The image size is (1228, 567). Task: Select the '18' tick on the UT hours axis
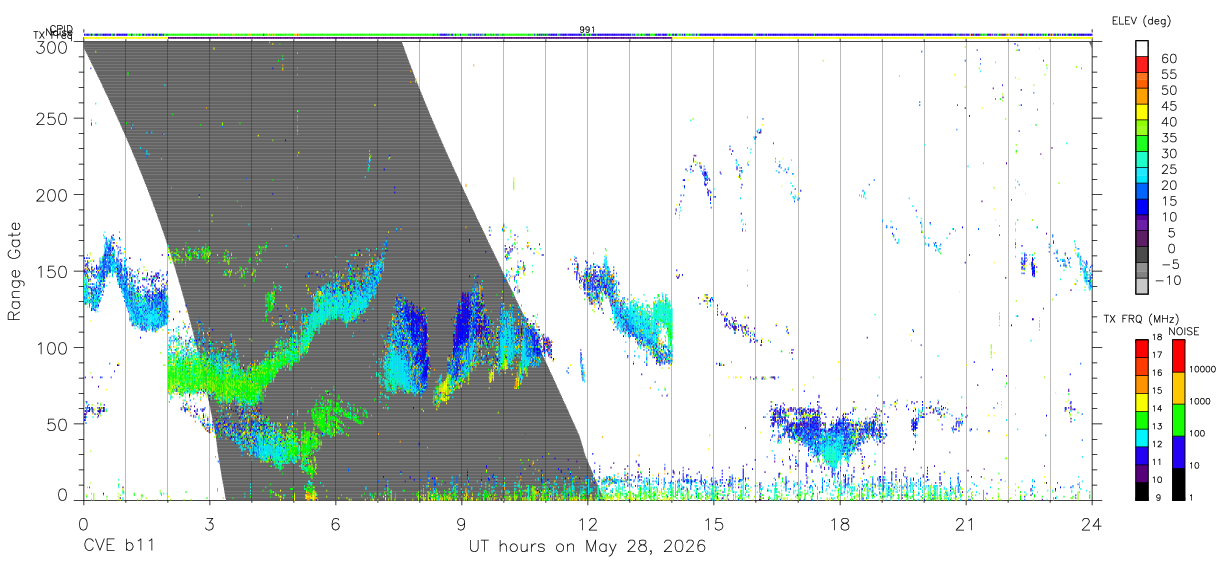tap(840, 524)
